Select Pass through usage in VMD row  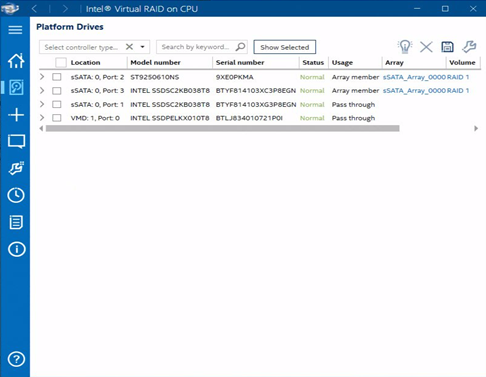[353, 118]
